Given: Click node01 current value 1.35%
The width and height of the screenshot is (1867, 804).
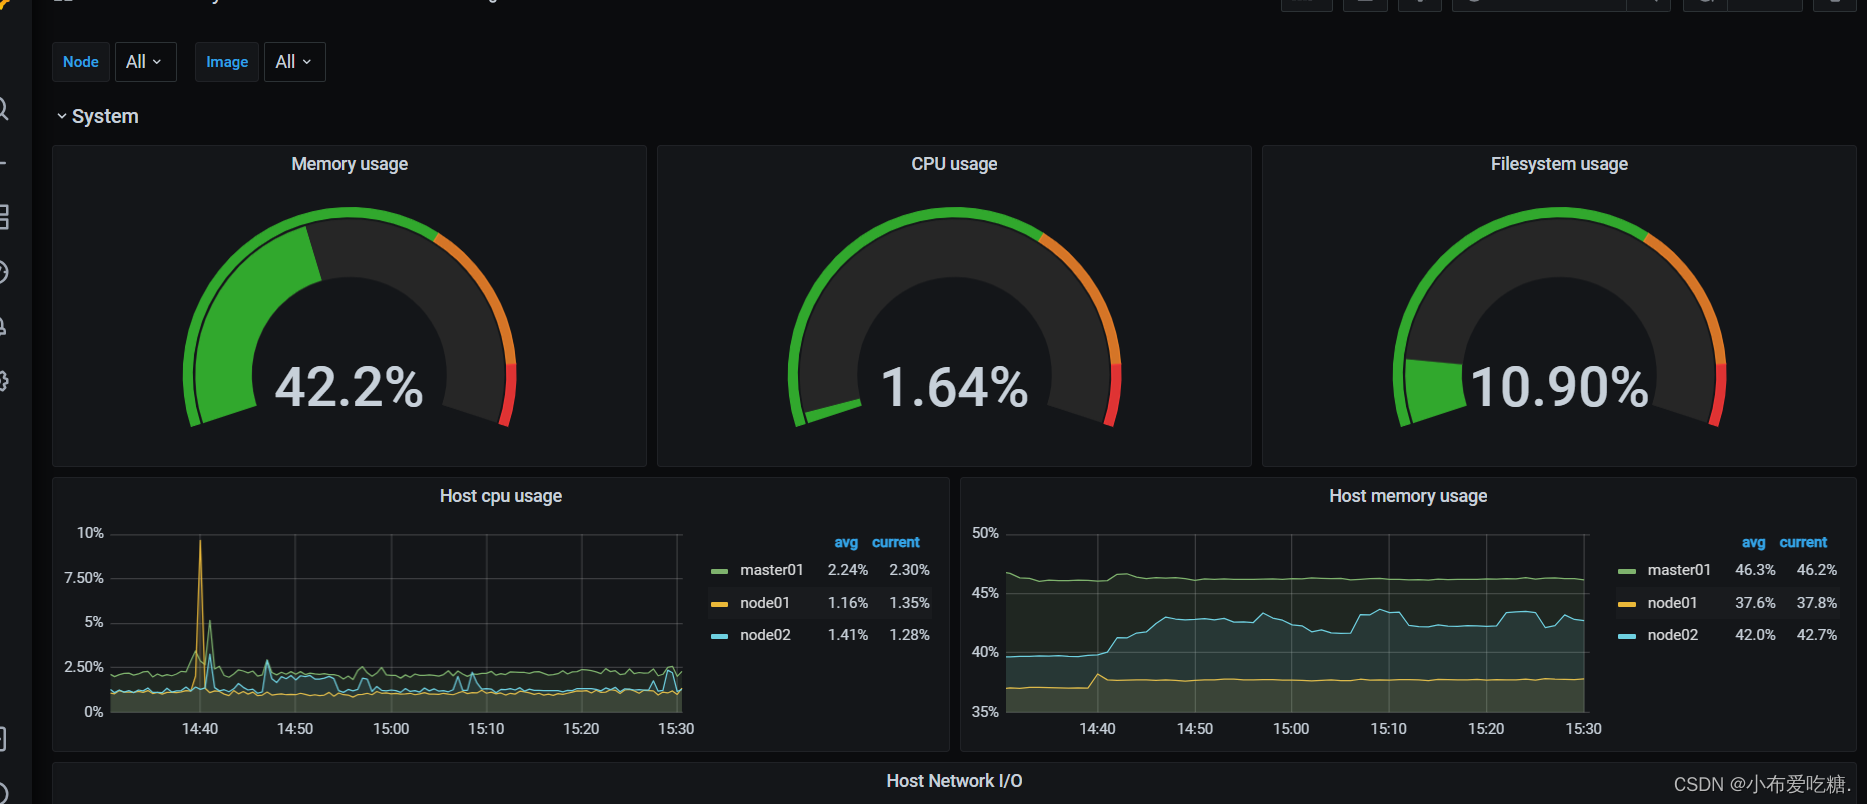Looking at the screenshot, I should [909, 603].
